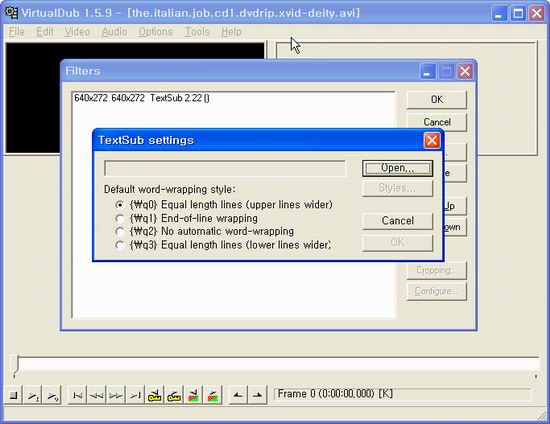Play the input video preview
The width and height of the screenshot is (550, 424).
[33, 395]
